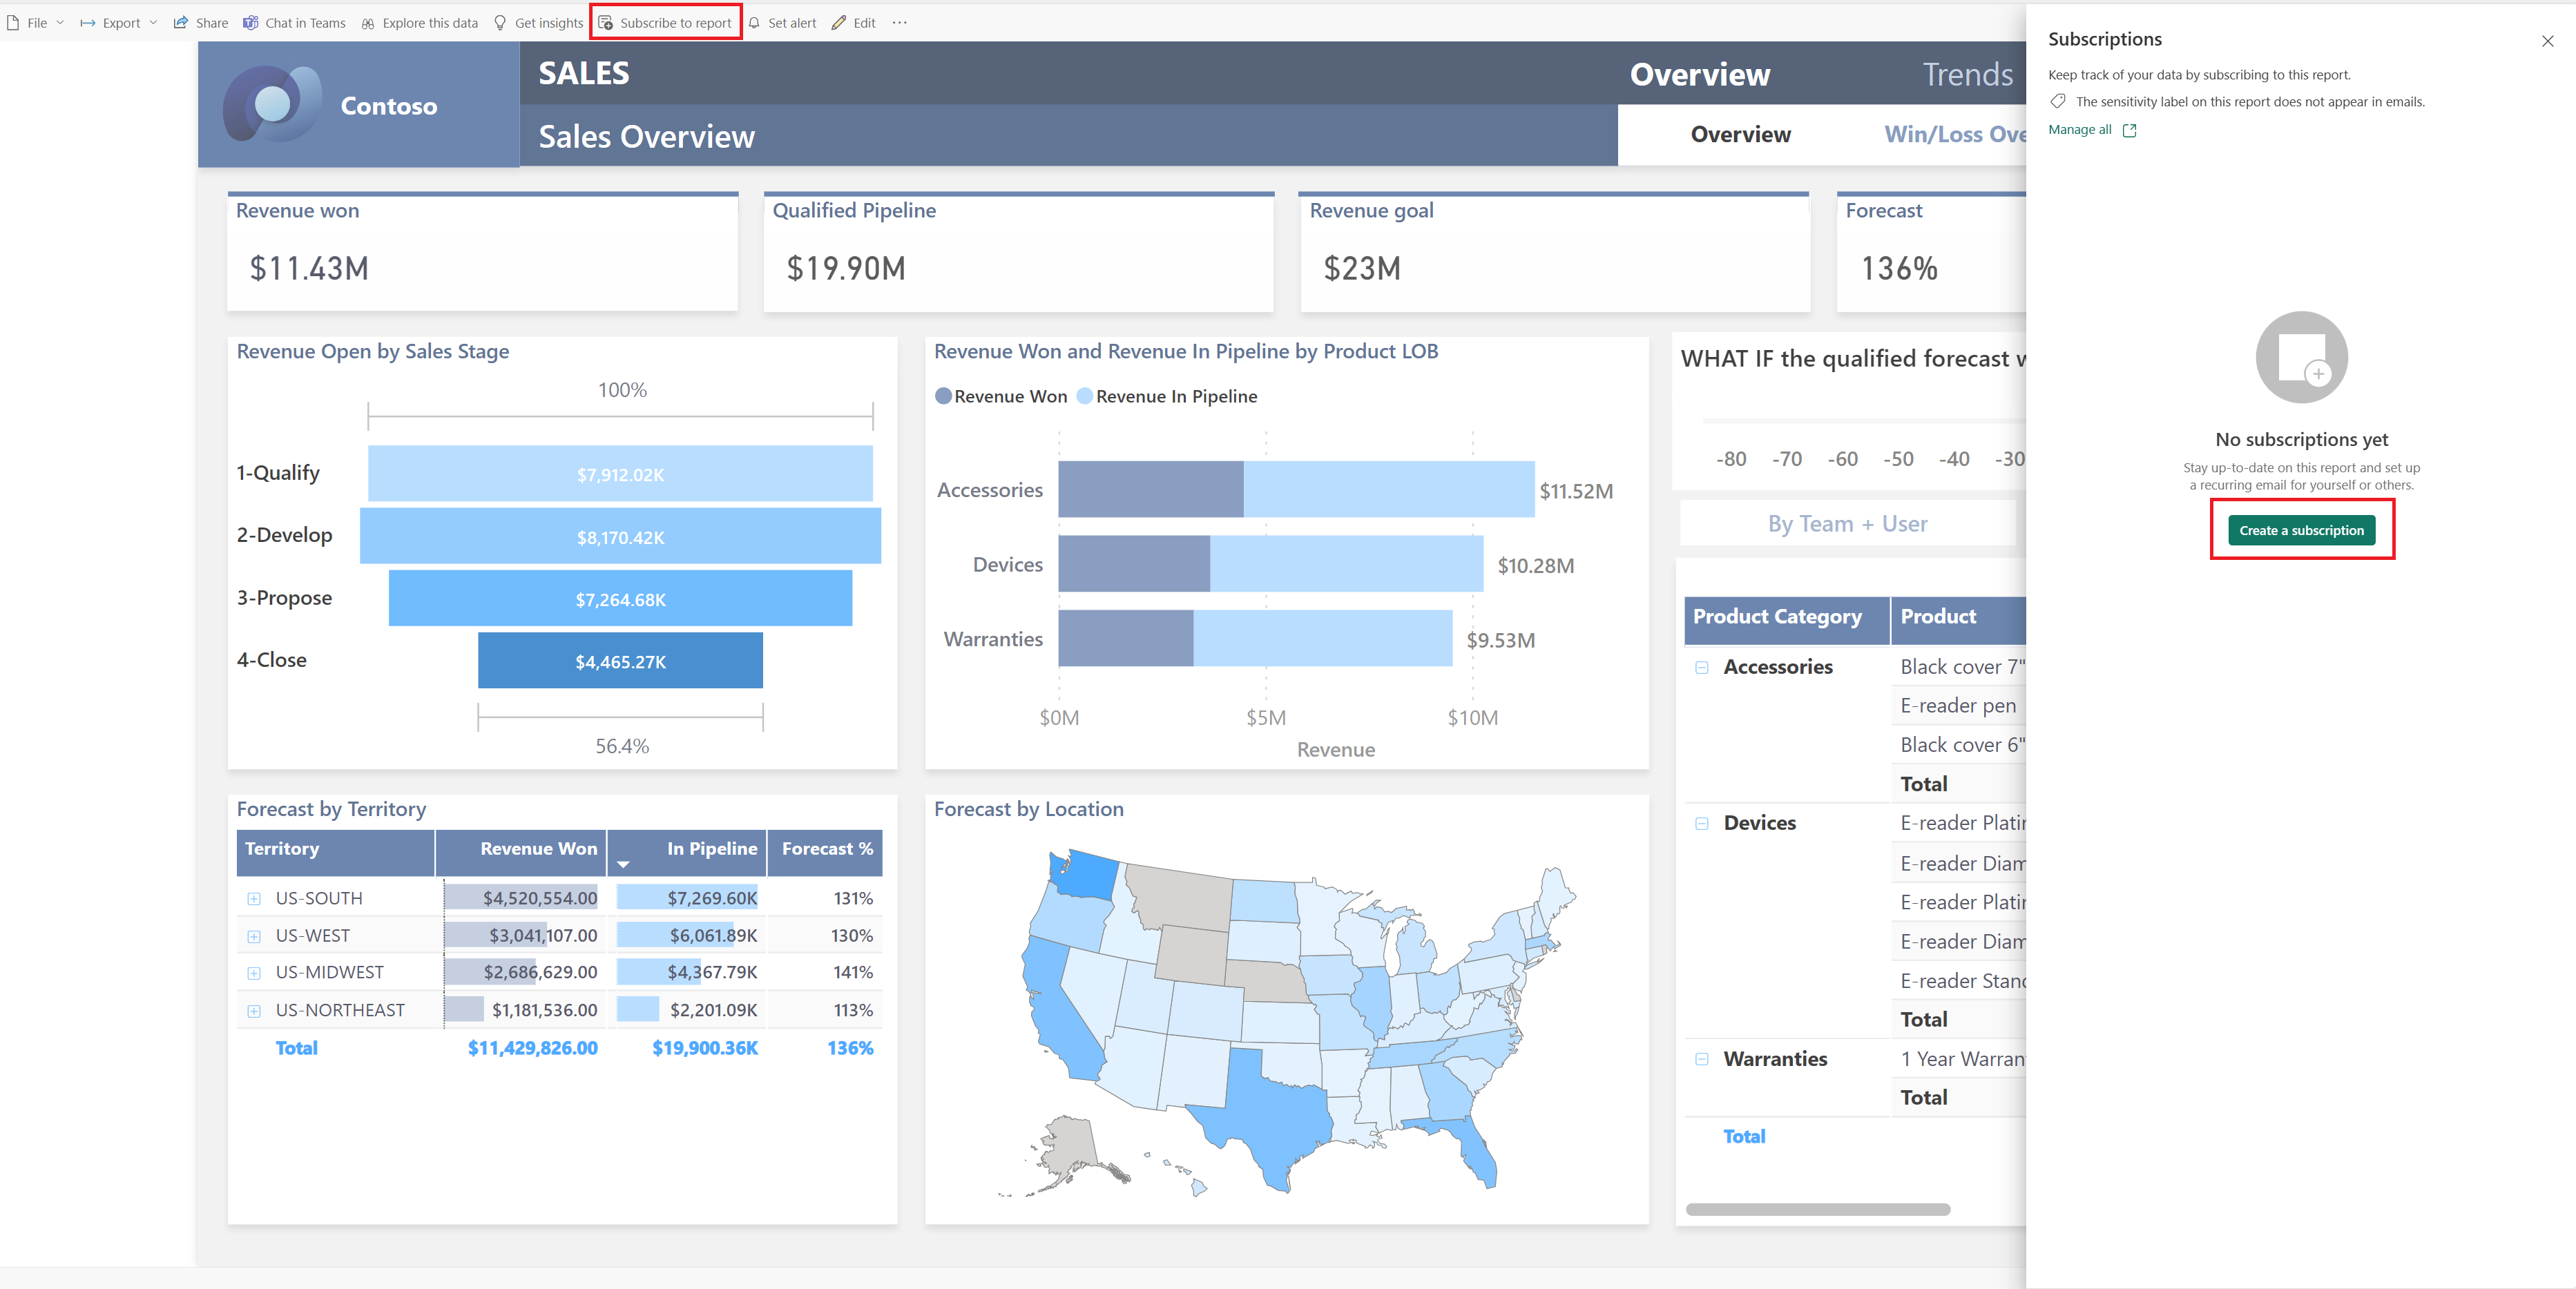Click the Subscribe to report icon
Screen dimensions: 2576x1289
[606, 23]
